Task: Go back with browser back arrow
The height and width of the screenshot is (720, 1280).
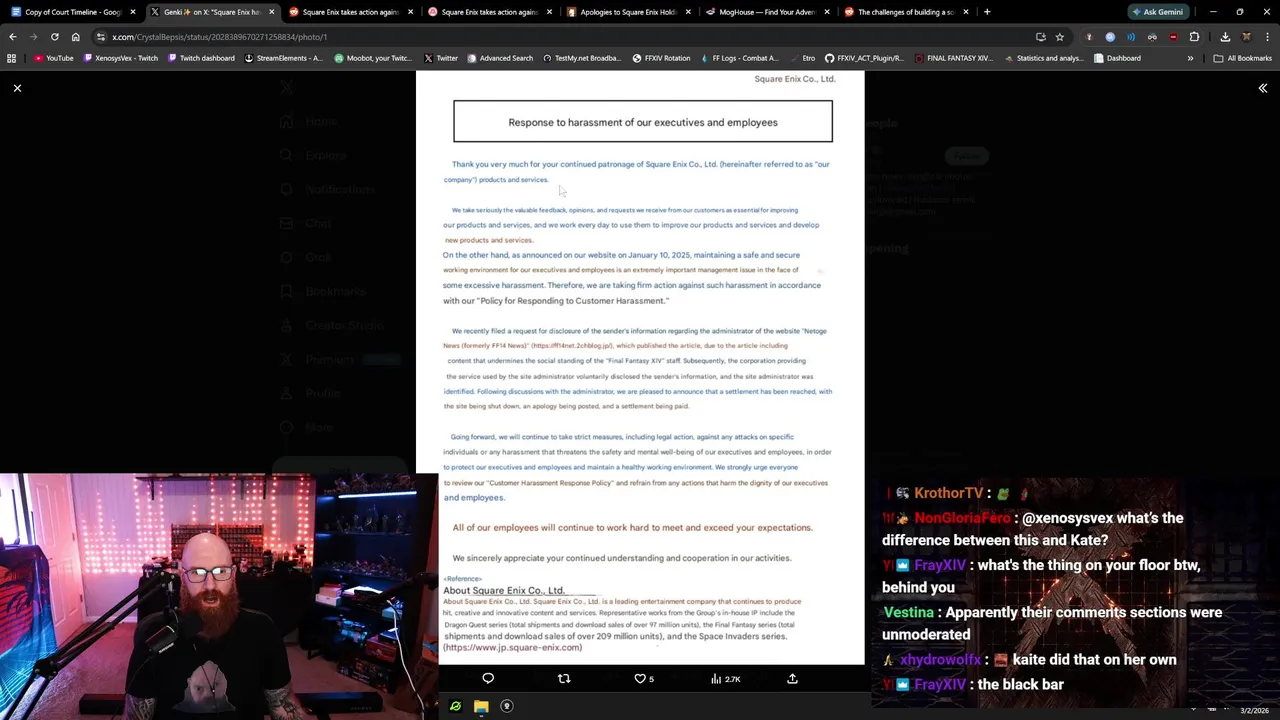Action: click(12, 37)
